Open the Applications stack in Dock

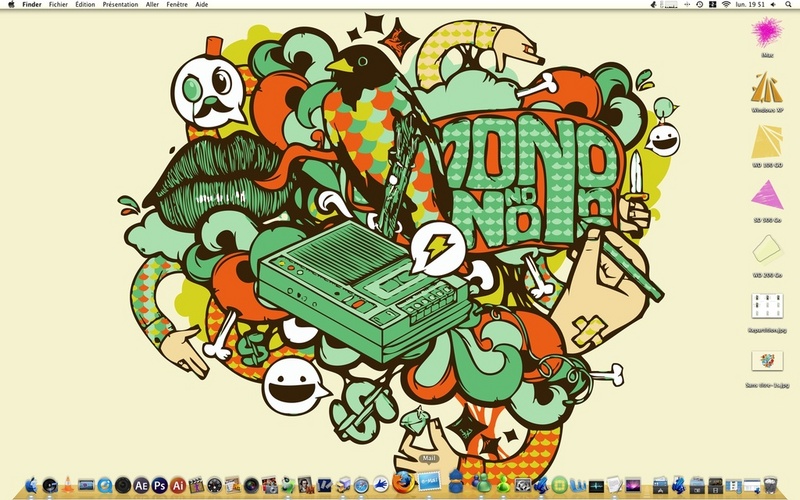660,485
